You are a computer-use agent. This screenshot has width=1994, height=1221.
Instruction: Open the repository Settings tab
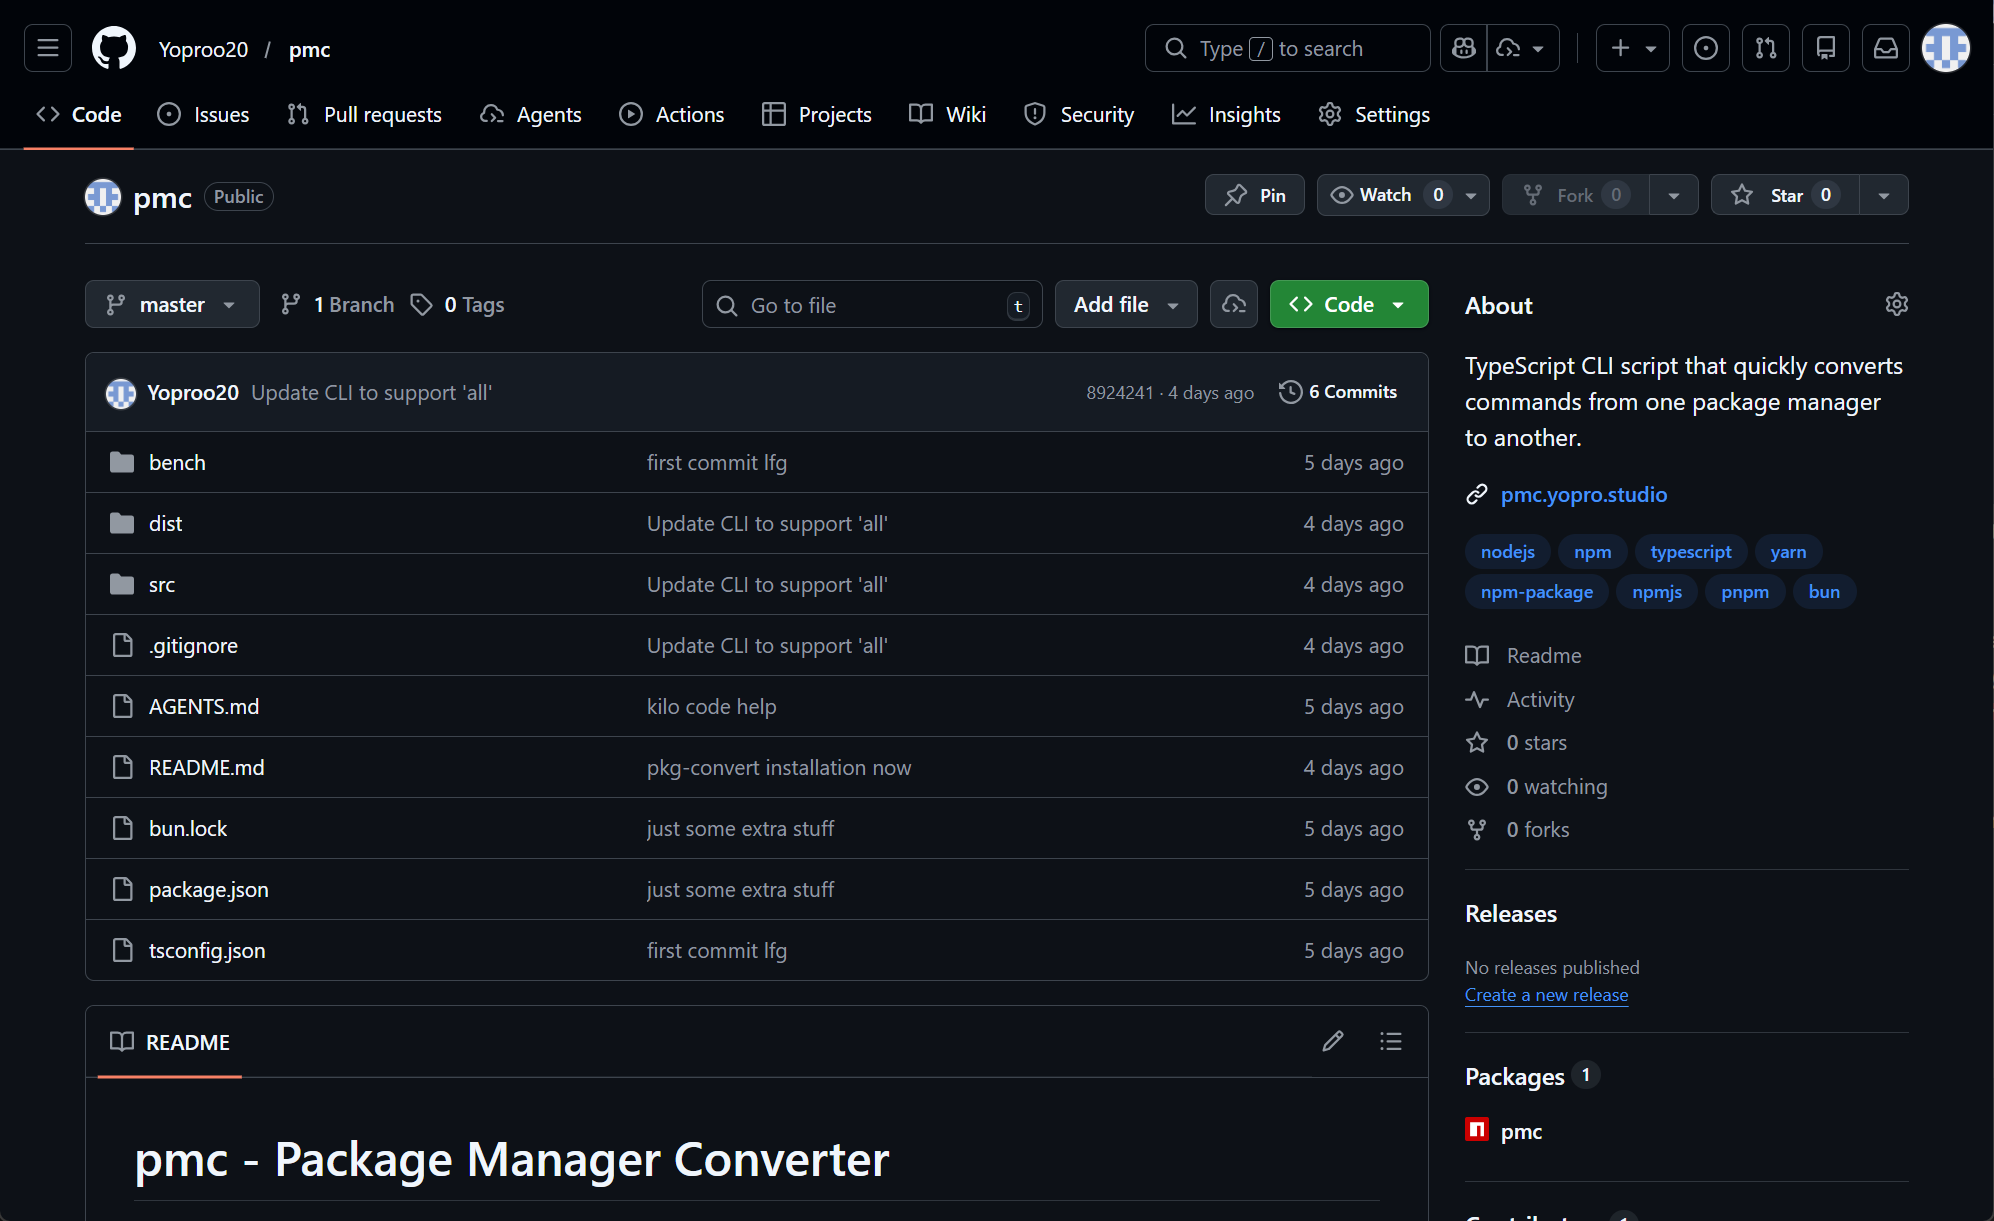point(1374,114)
